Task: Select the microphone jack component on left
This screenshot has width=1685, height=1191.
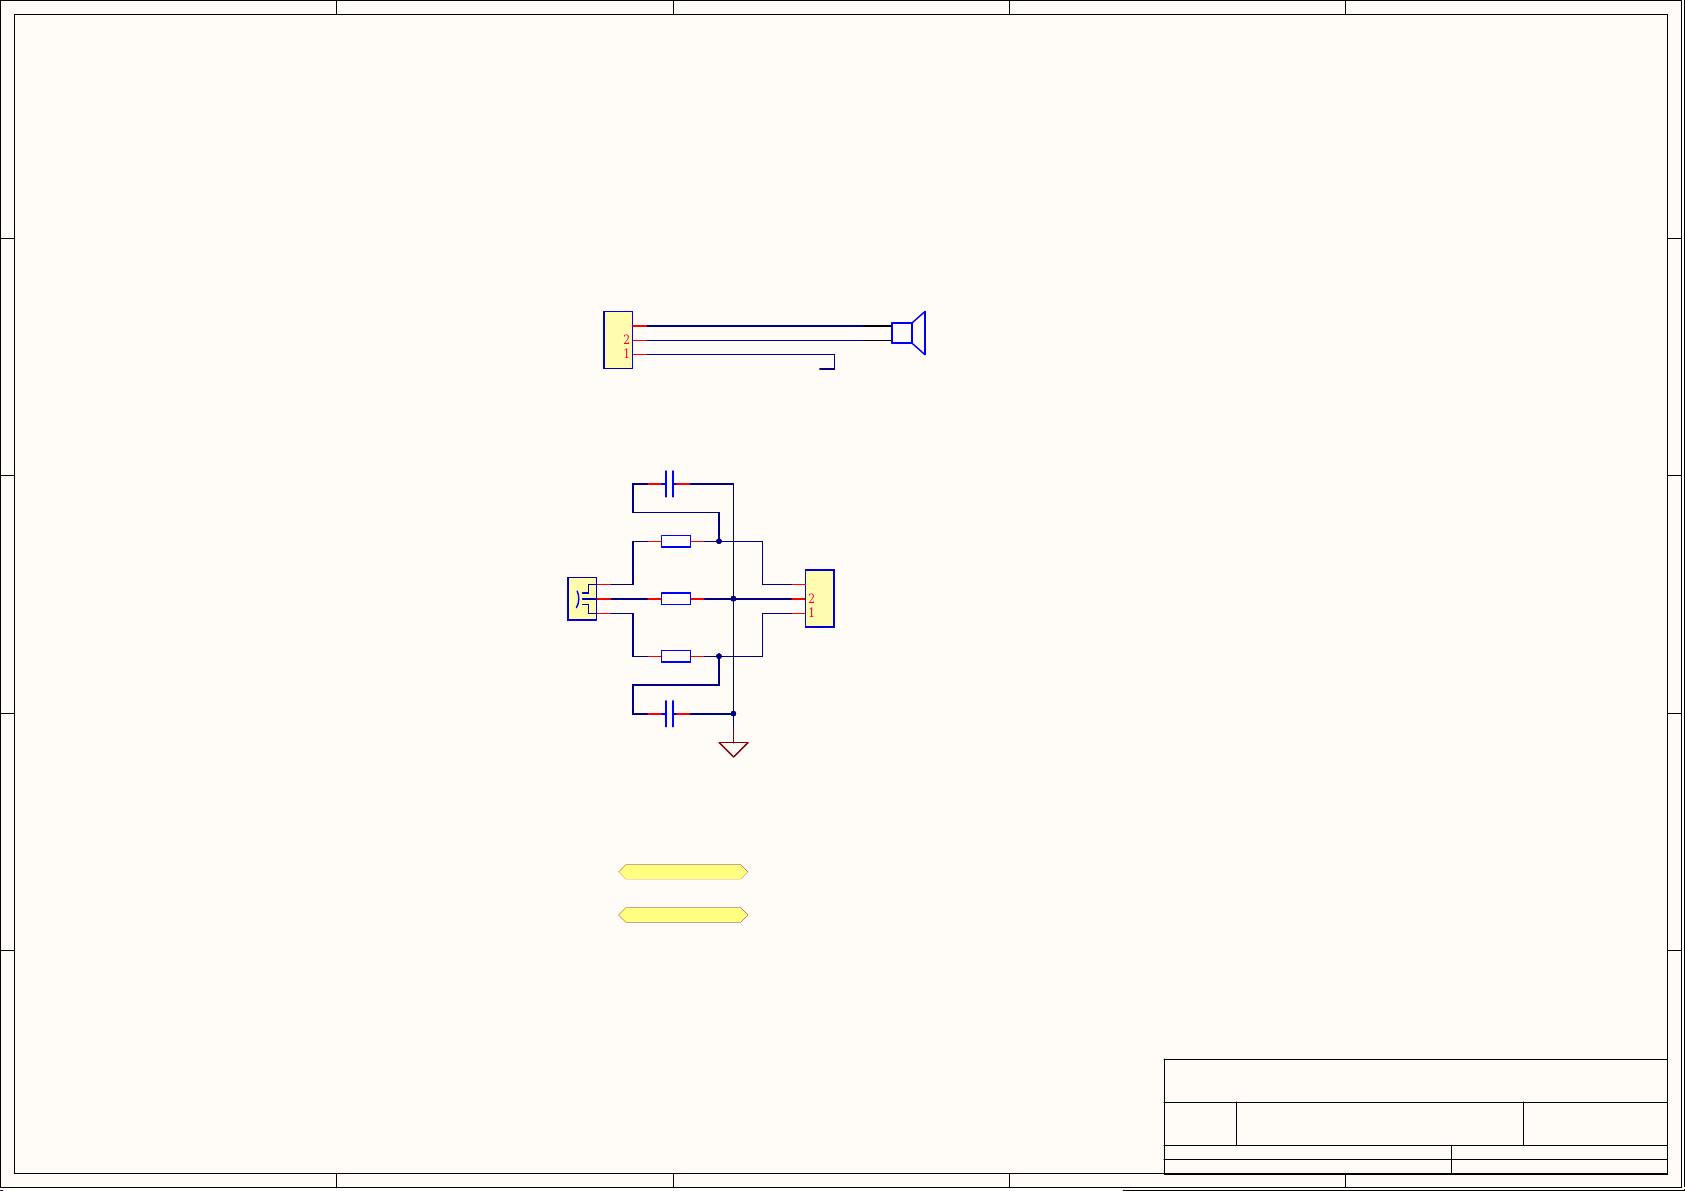Action: pos(581,599)
